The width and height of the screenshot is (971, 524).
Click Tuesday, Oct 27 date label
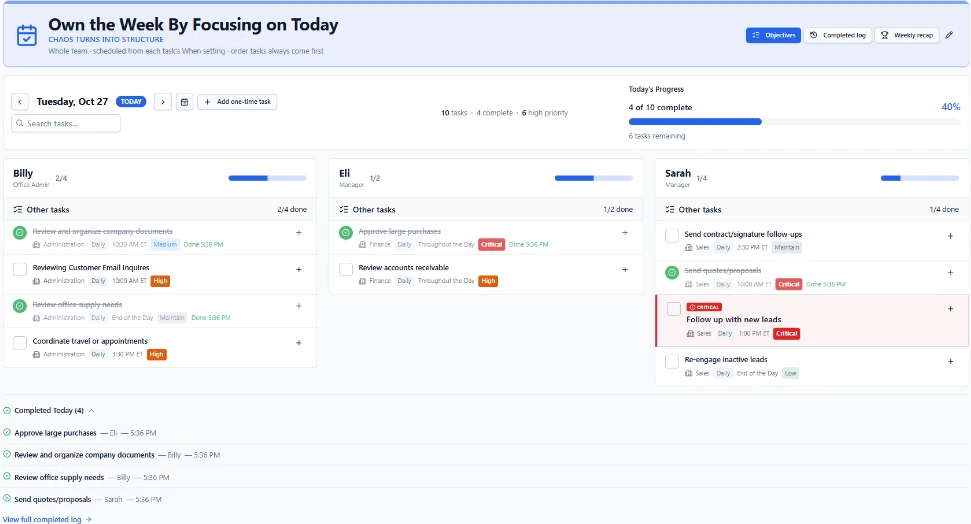(72, 102)
